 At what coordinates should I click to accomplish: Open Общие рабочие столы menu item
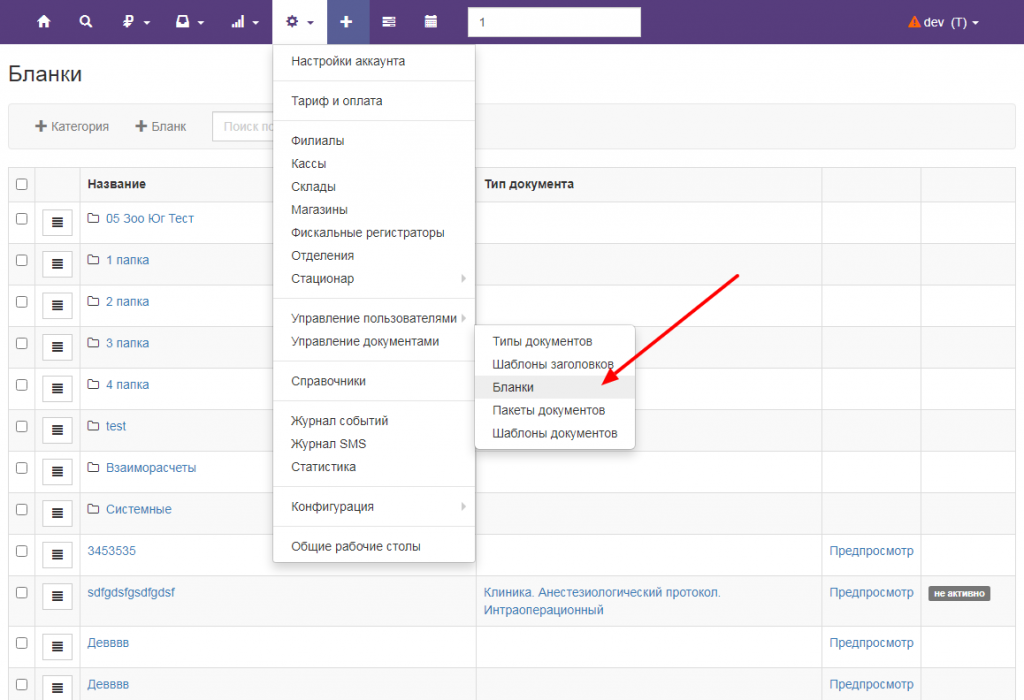[x=374, y=547]
